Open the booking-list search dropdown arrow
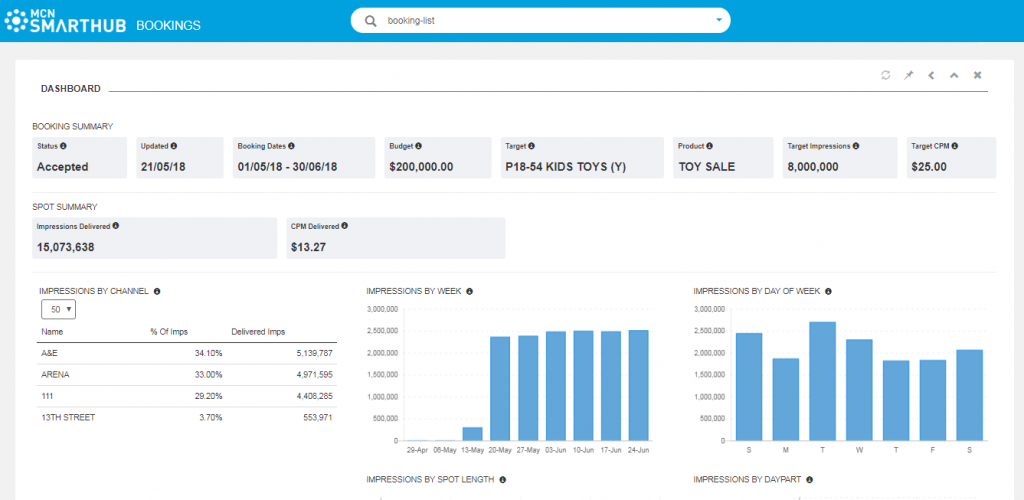Screen dimensions: 1024x500 coord(719,20)
